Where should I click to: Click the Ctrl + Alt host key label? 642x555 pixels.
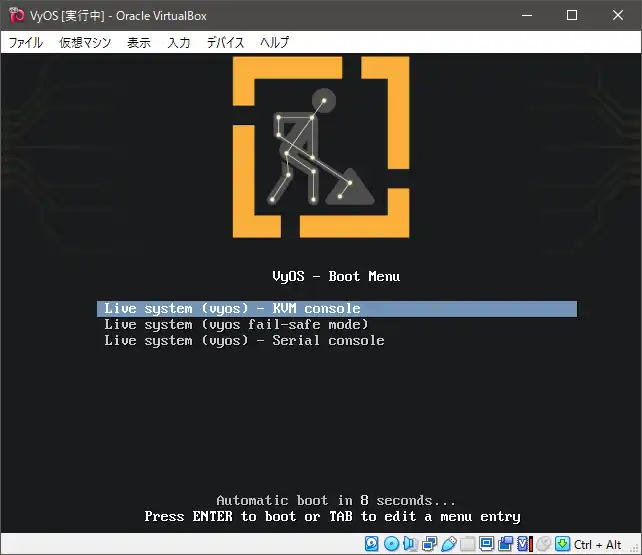[597, 545]
